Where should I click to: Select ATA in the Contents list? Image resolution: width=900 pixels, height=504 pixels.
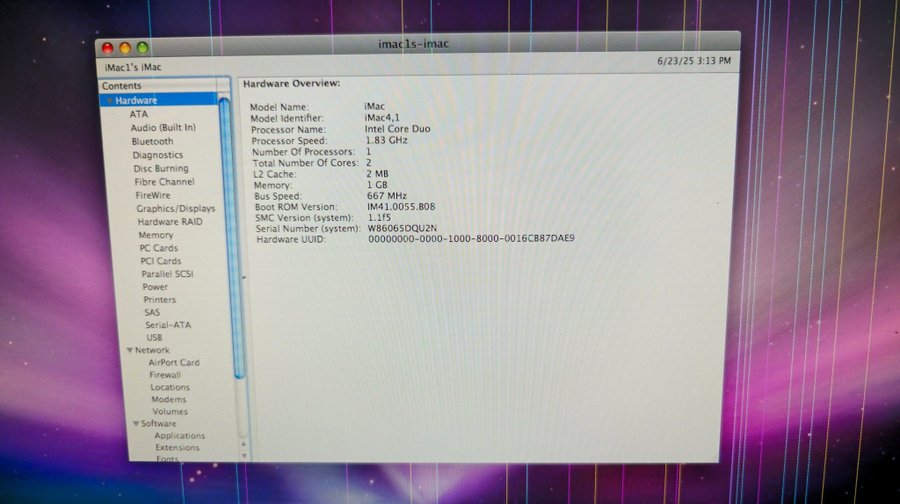[138, 114]
